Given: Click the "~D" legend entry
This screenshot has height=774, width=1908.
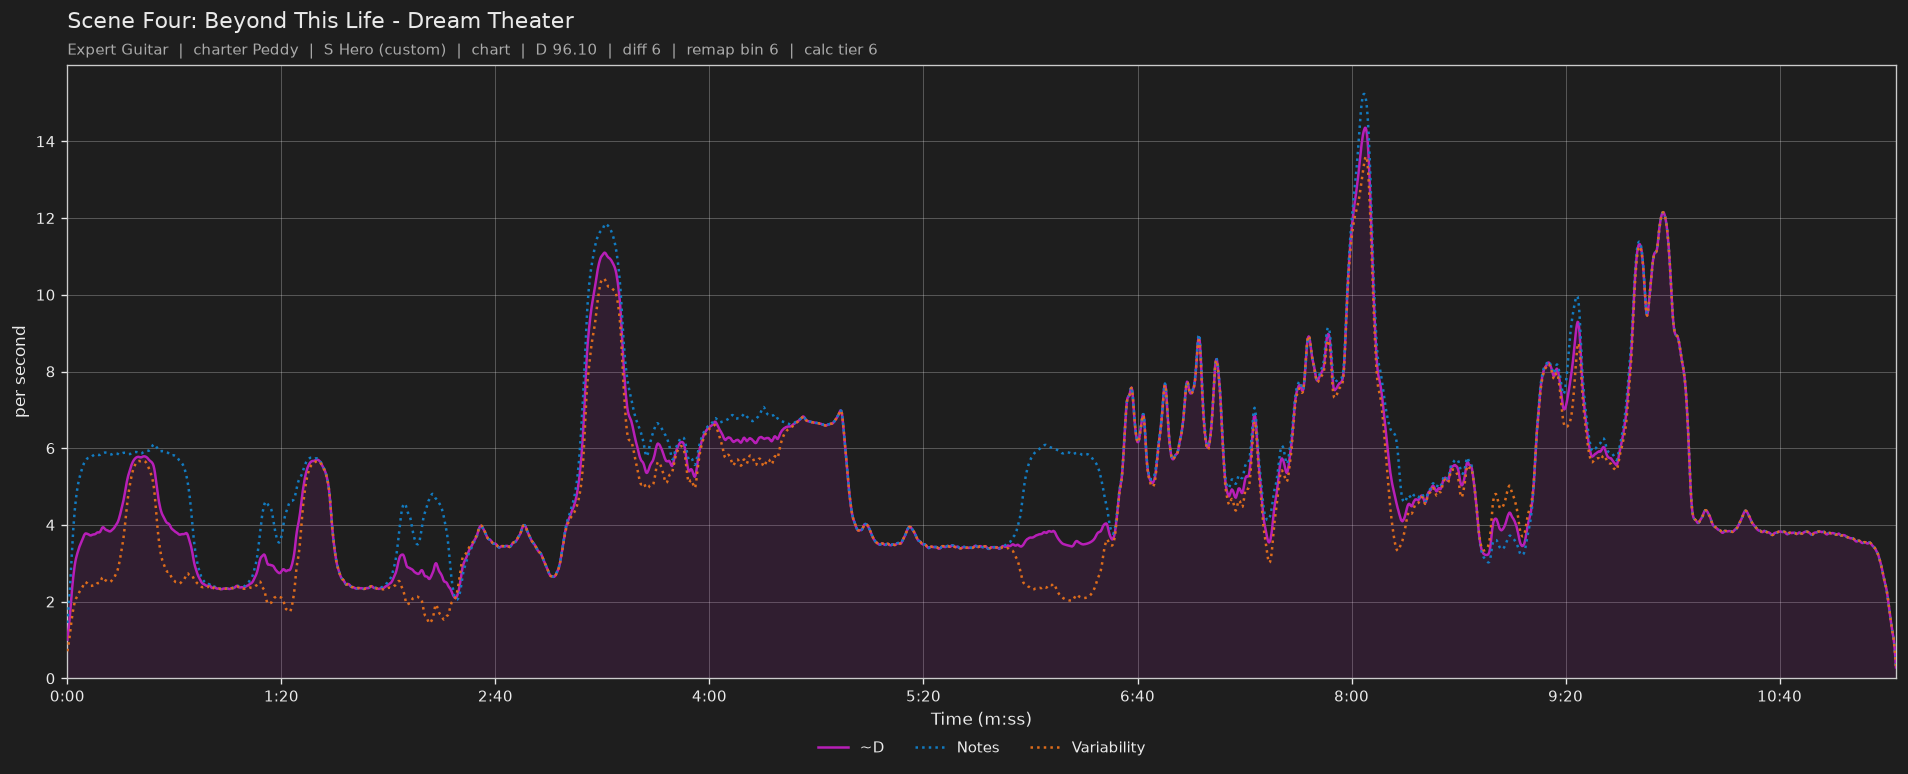Looking at the screenshot, I should (x=851, y=748).
